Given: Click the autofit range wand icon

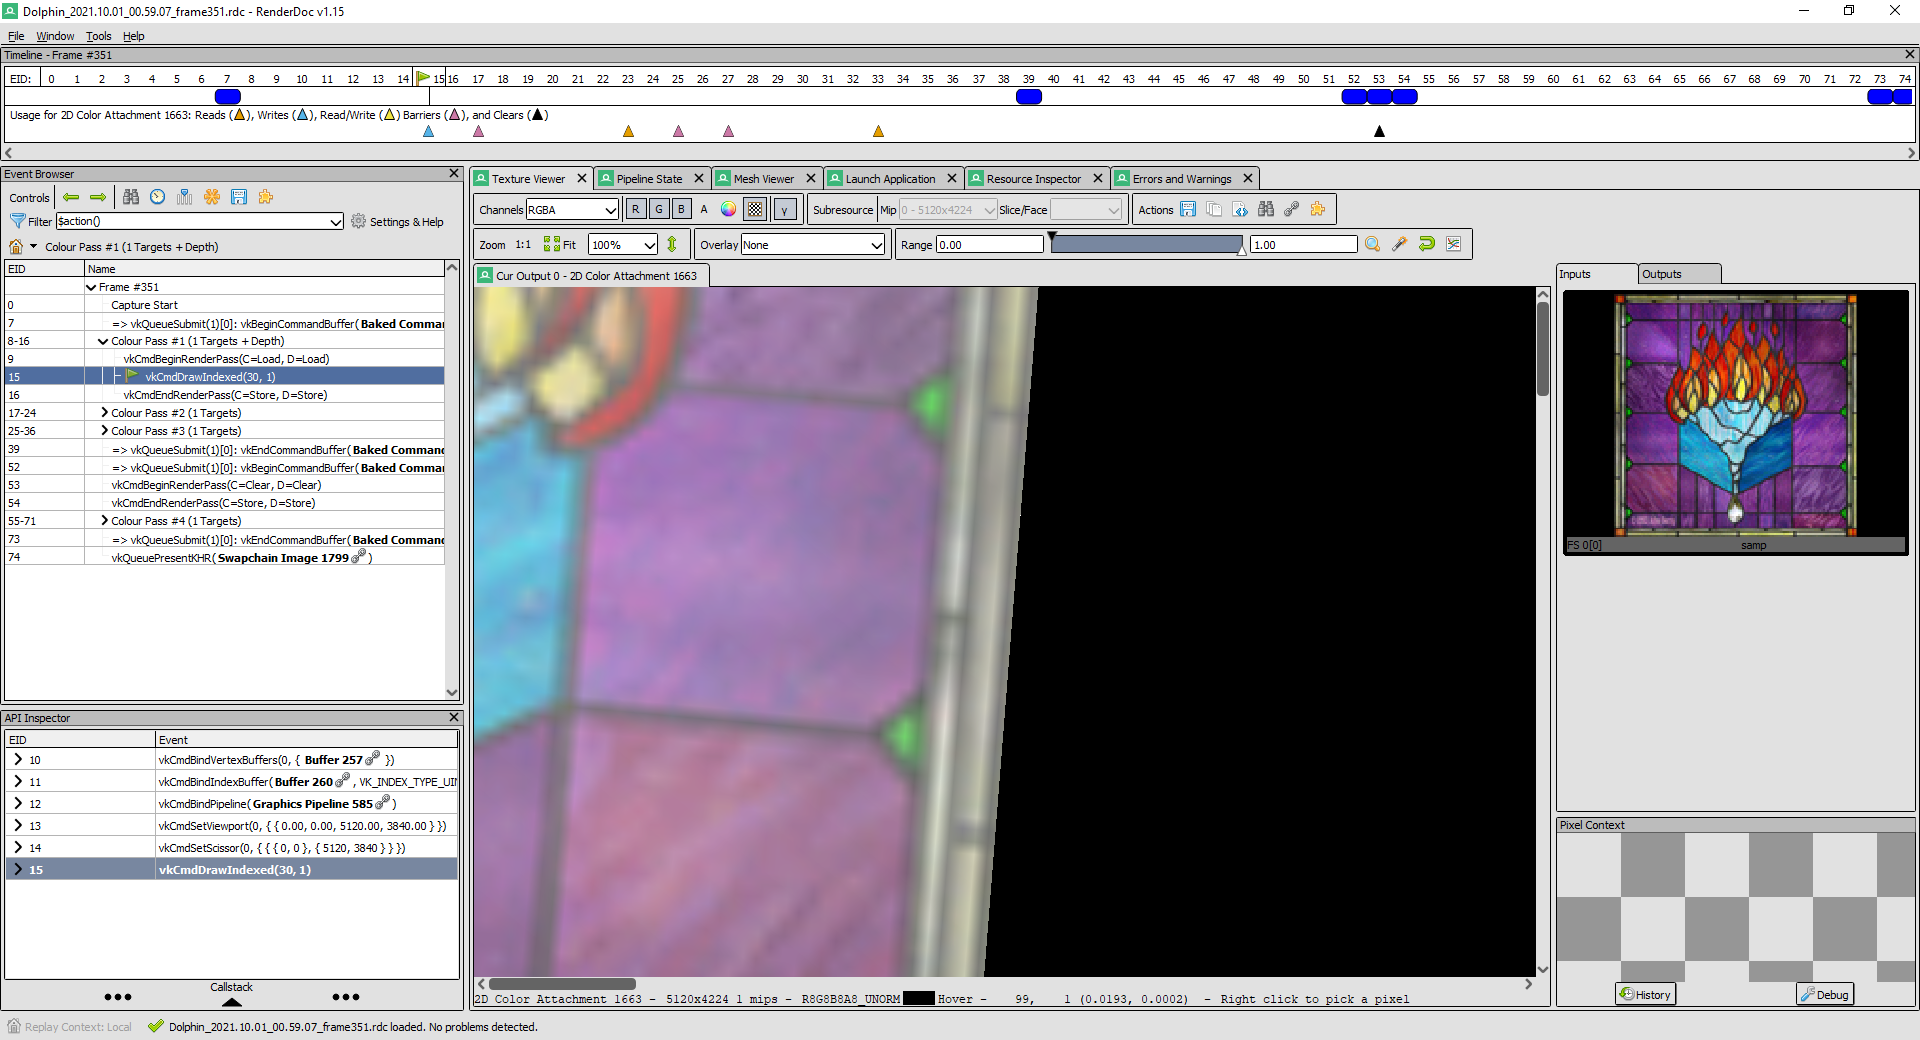Looking at the screenshot, I should [x=1400, y=244].
